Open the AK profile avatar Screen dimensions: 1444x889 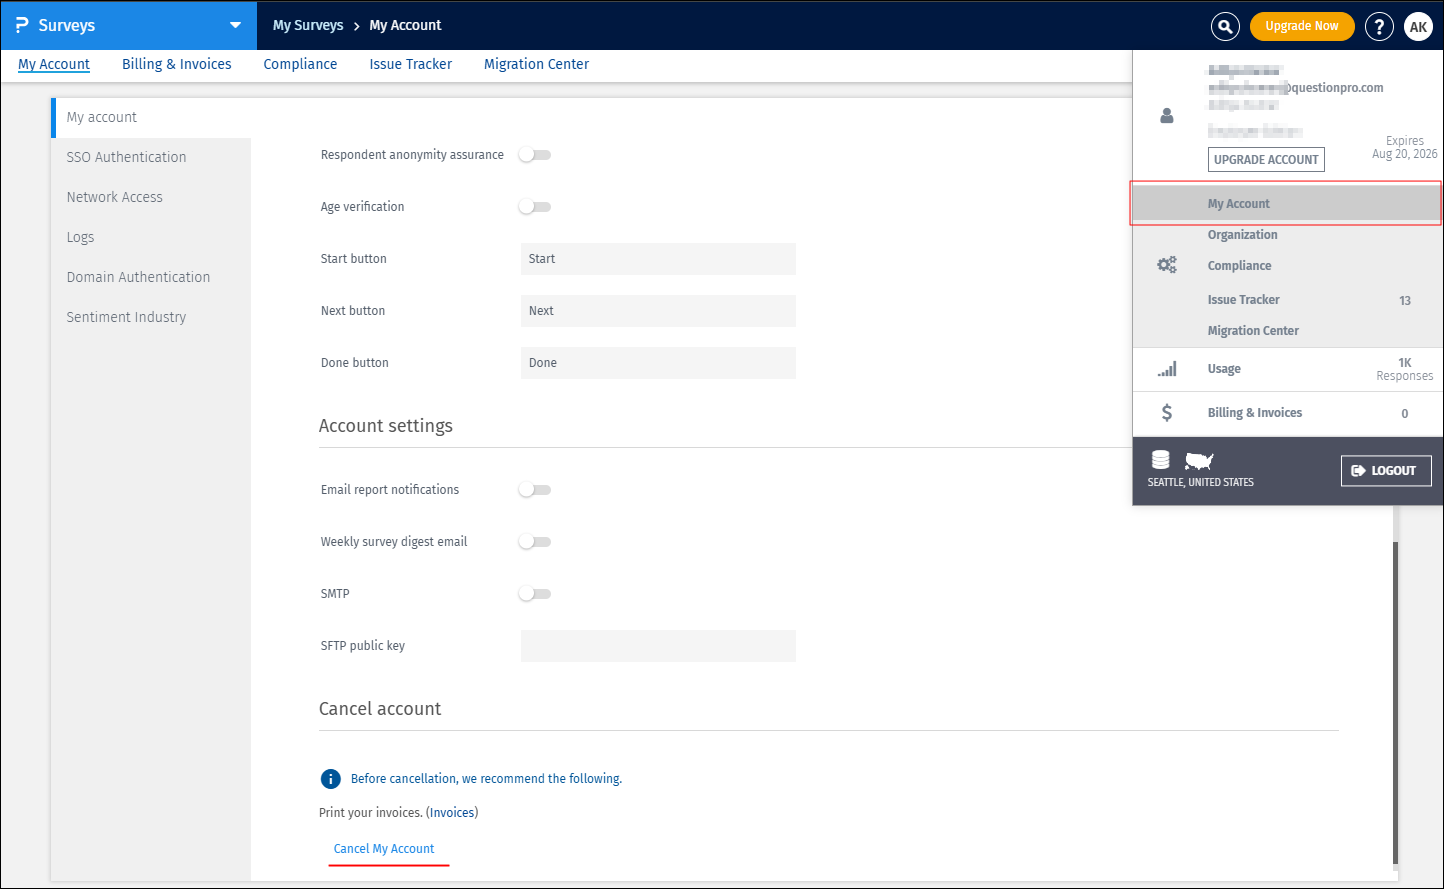coord(1419,26)
